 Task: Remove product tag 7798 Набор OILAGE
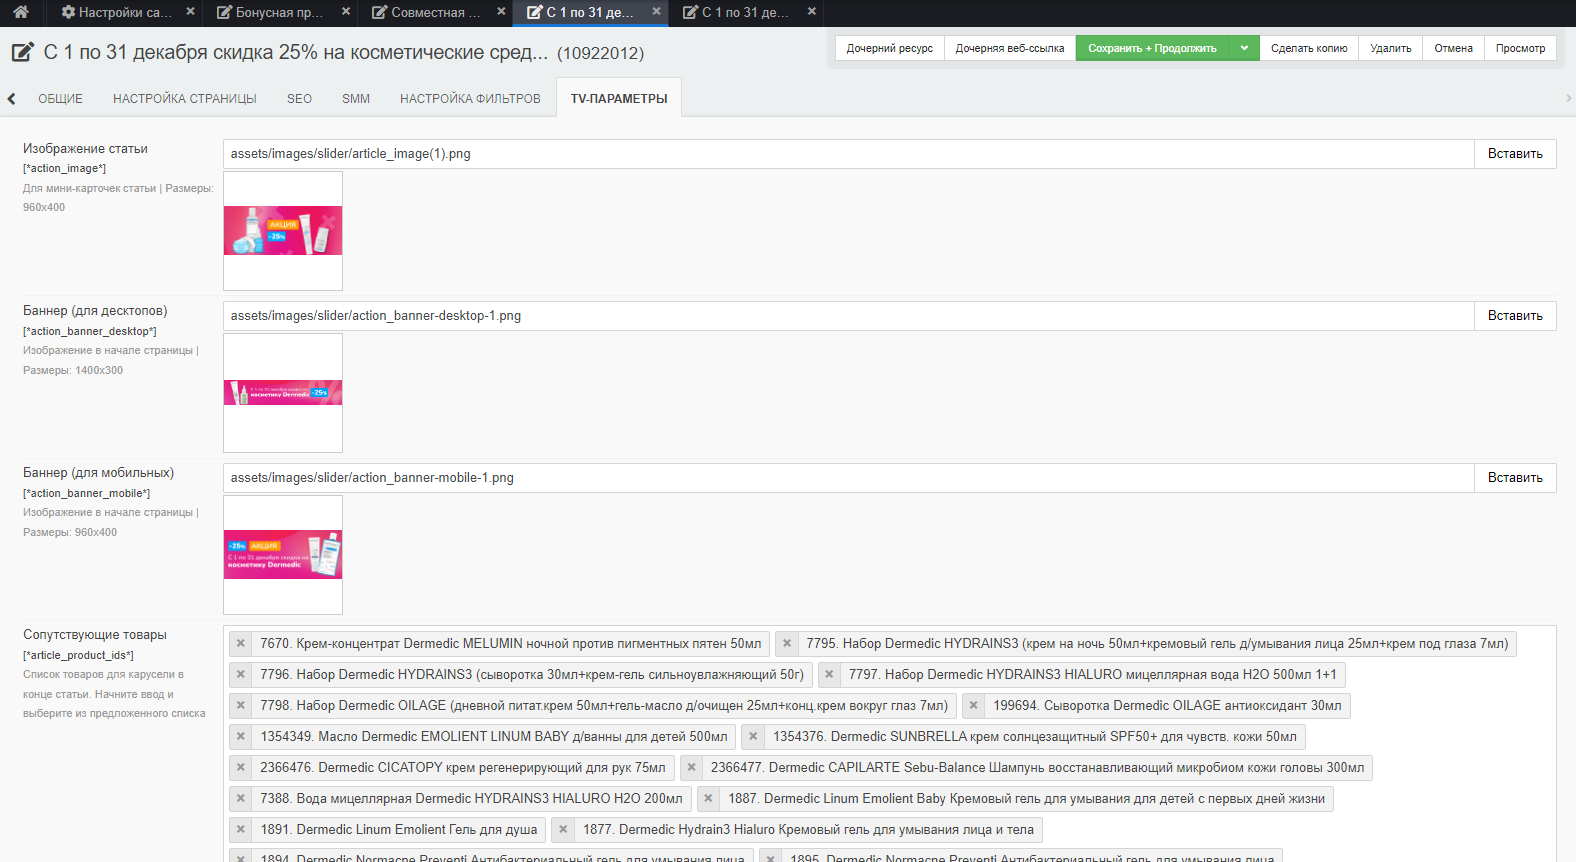(x=241, y=706)
